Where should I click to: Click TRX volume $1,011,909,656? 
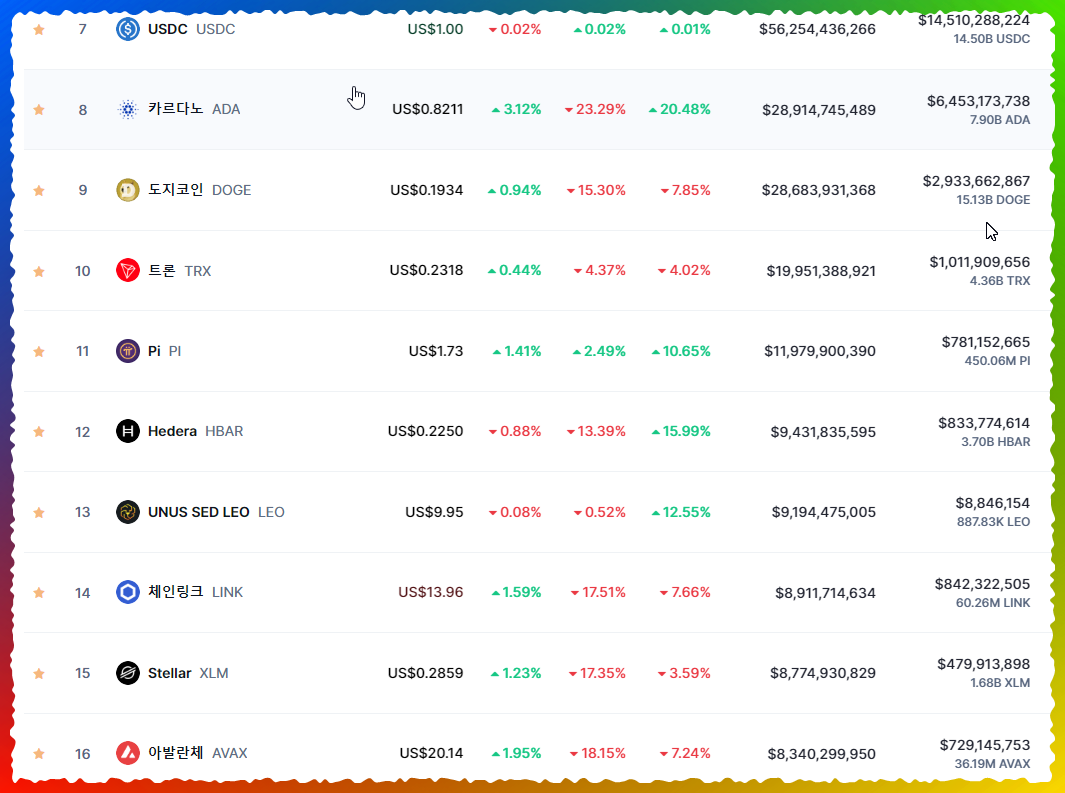click(980, 262)
